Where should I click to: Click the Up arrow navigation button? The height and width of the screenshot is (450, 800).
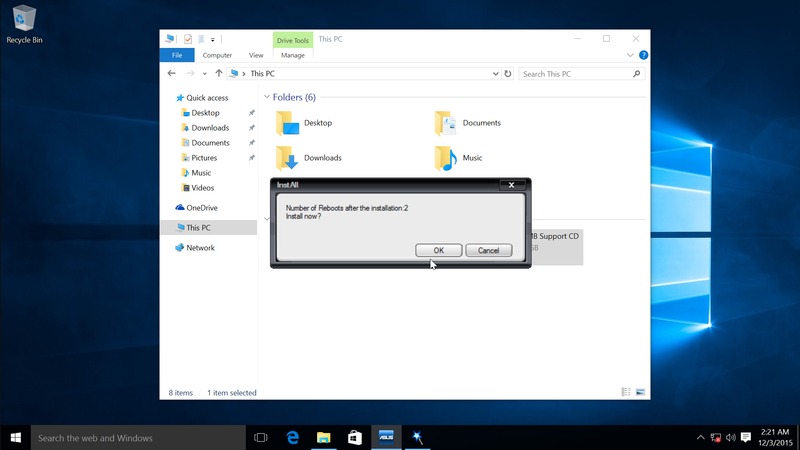(x=218, y=73)
